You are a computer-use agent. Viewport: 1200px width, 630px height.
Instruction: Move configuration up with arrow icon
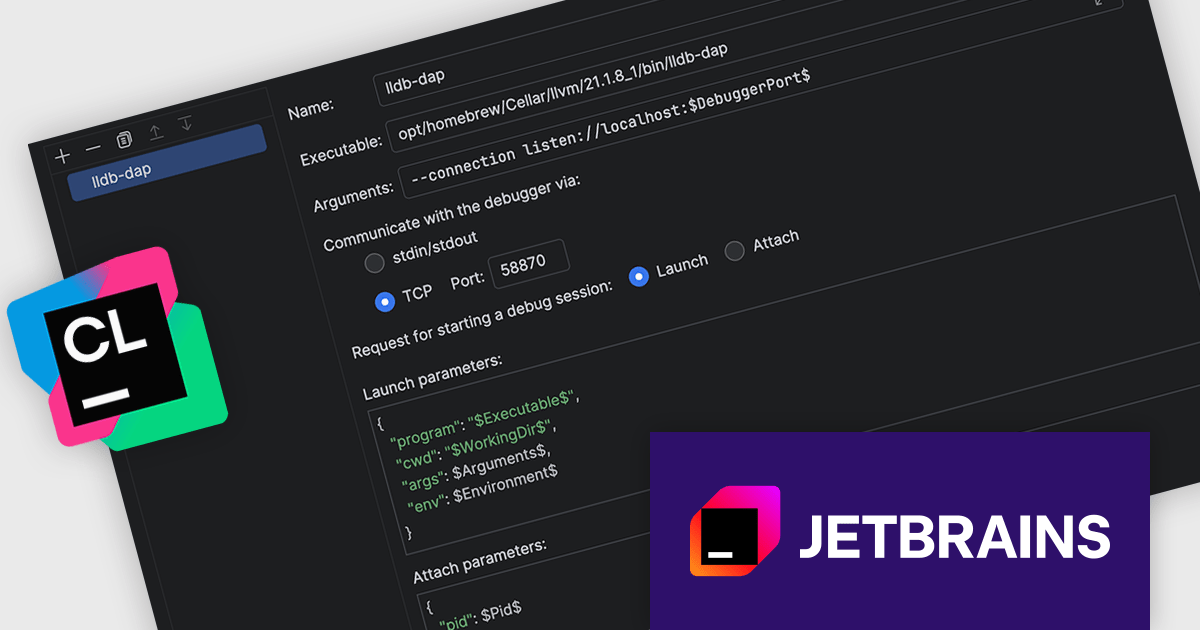155,131
